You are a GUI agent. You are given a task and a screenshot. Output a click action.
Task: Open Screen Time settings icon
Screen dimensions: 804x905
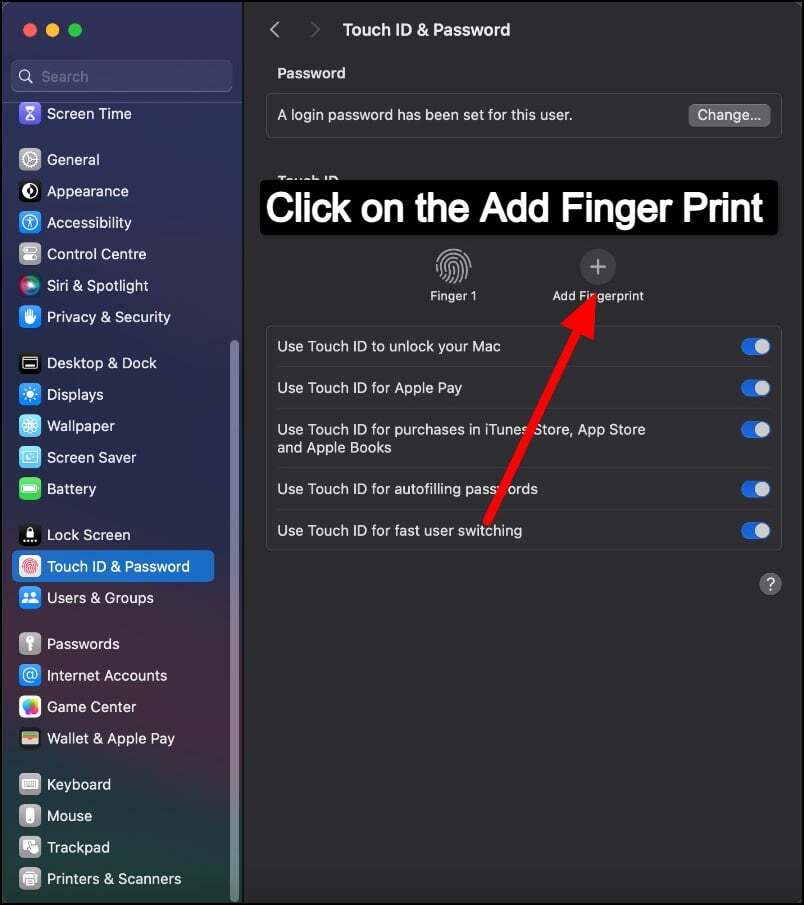pyautogui.click(x=30, y=114)
